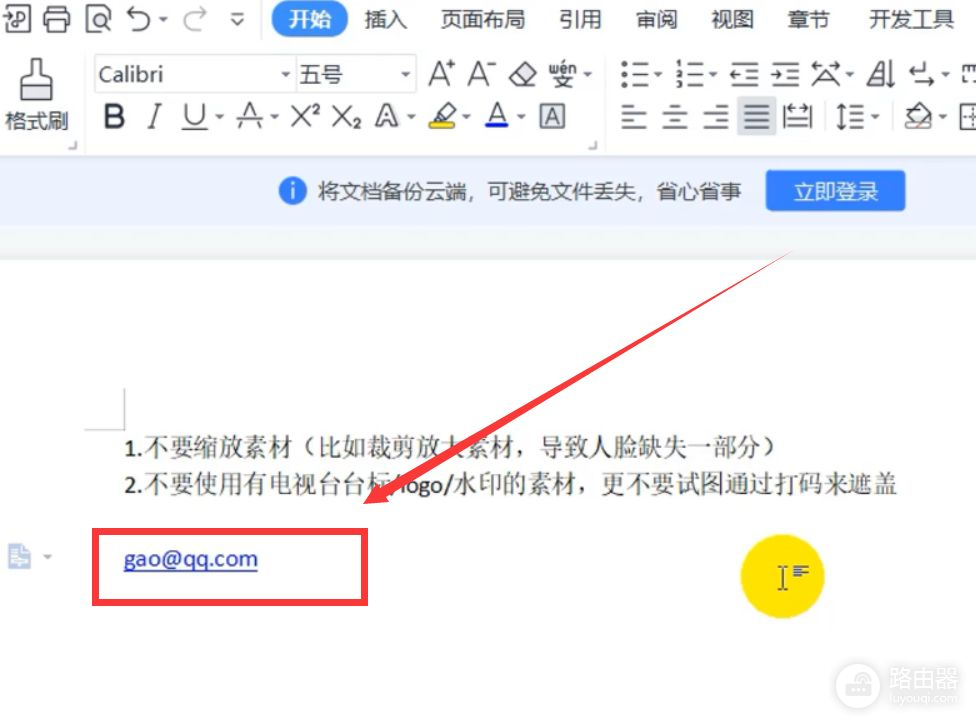Click the Print icon in quick toolbar
The image size is (976, 726).
[x=57, y=19]
